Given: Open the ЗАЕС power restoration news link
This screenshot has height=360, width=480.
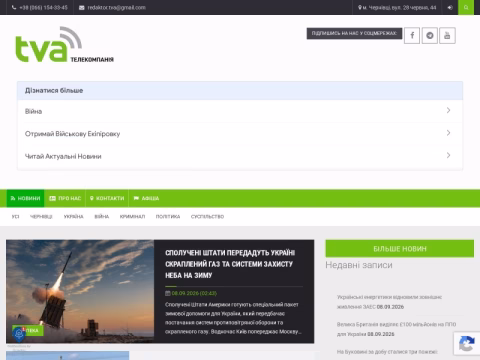Looking at the screenshot, I should 389,302.
